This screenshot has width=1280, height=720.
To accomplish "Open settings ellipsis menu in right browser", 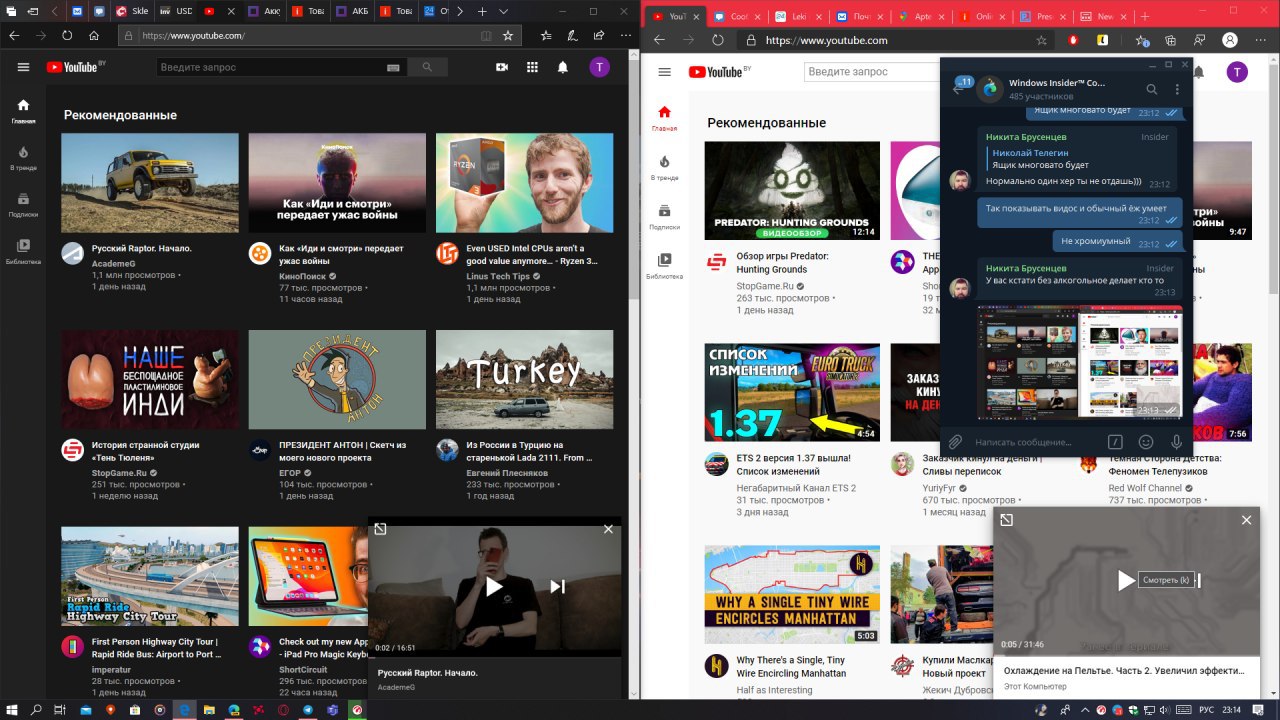I will pyautogui.click(x=1262, y=40).
